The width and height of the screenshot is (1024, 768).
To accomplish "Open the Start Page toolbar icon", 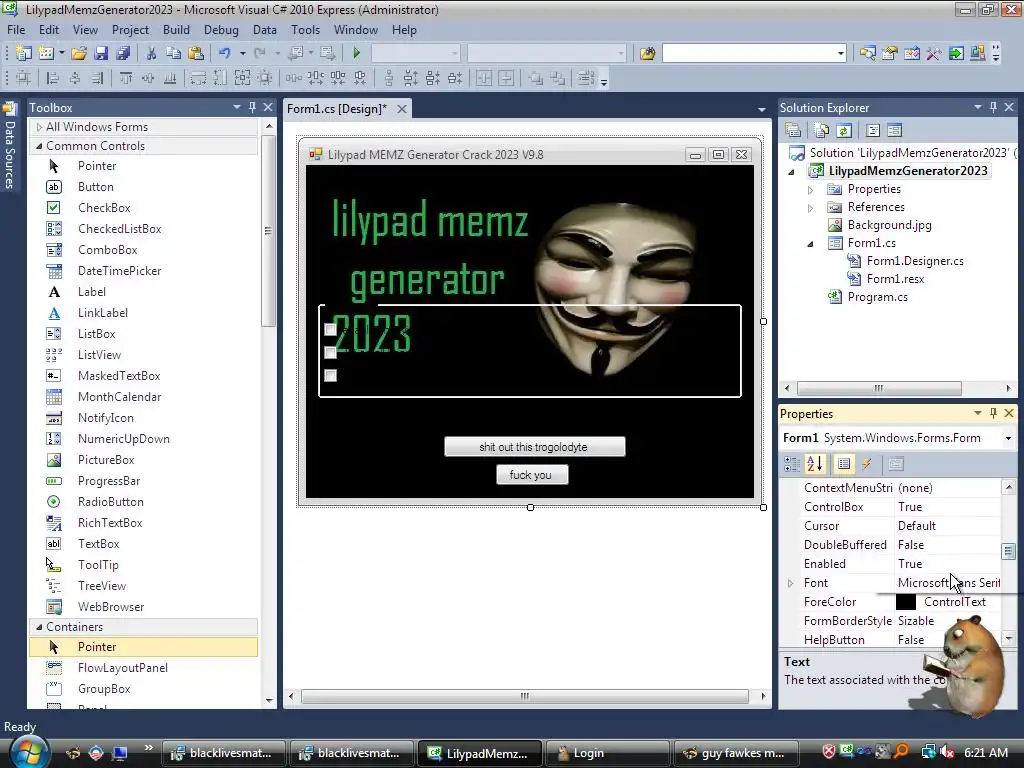I will coord(956,53).
